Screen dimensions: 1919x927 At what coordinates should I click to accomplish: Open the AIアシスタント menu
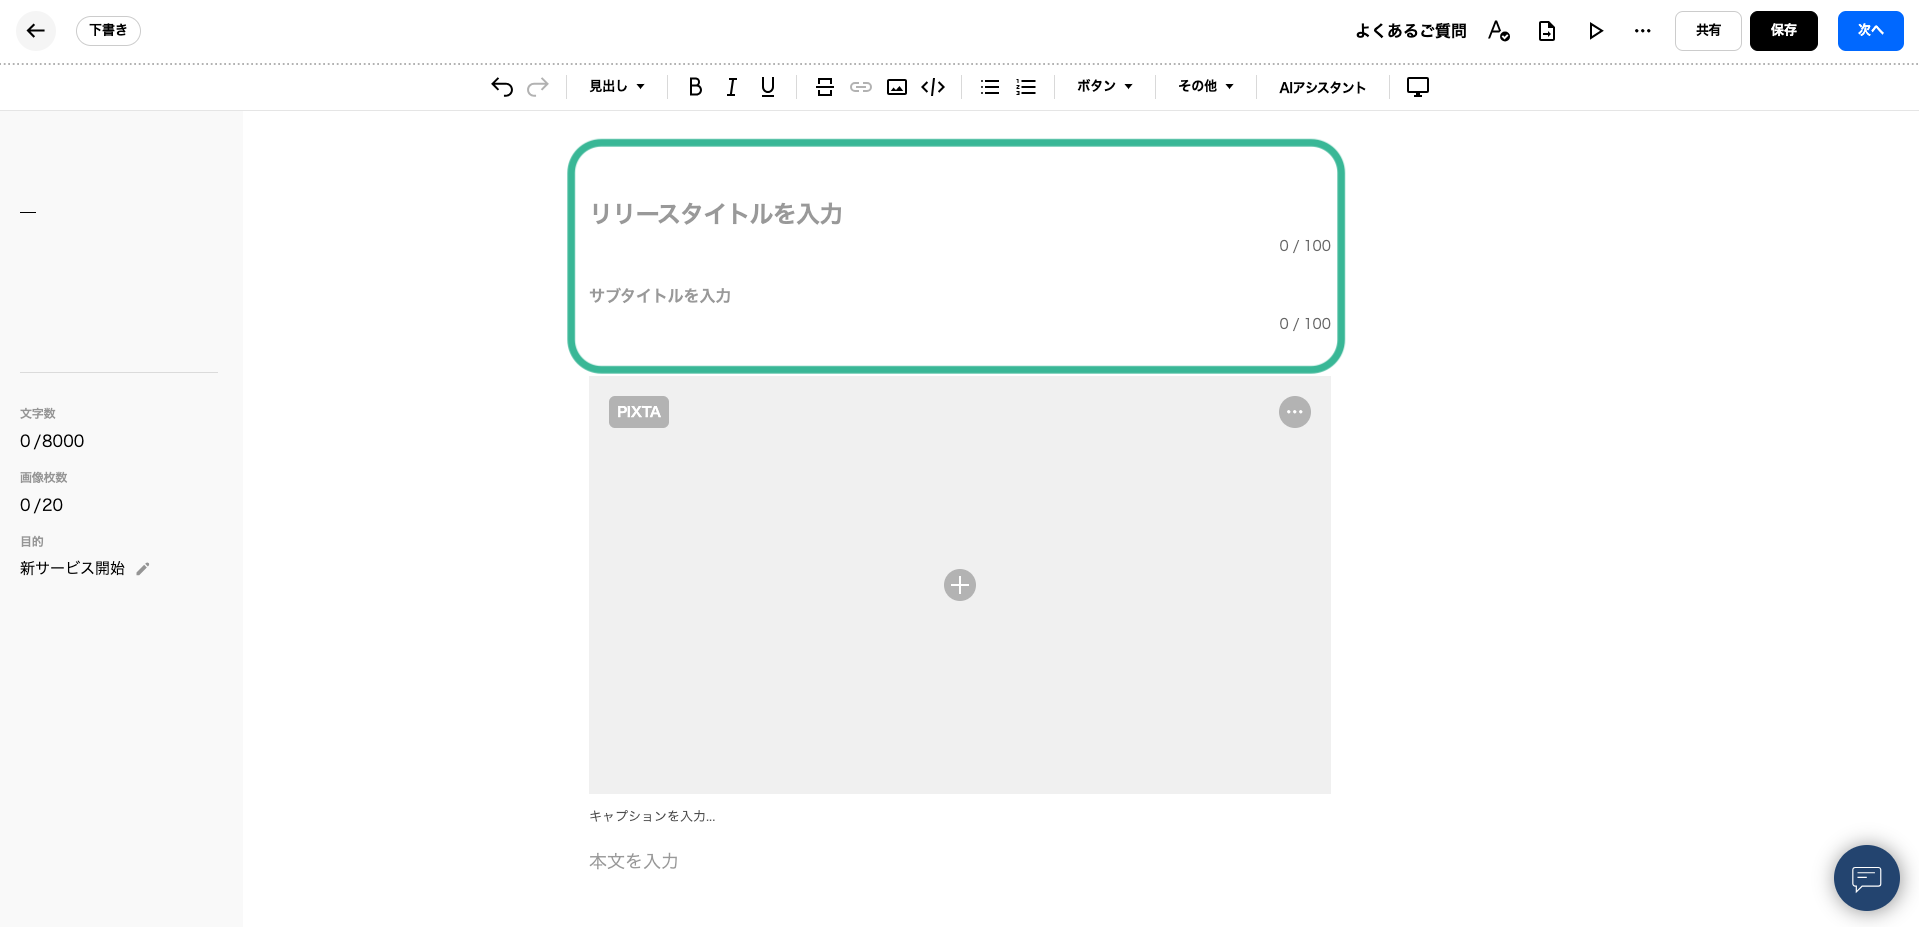1322,87
